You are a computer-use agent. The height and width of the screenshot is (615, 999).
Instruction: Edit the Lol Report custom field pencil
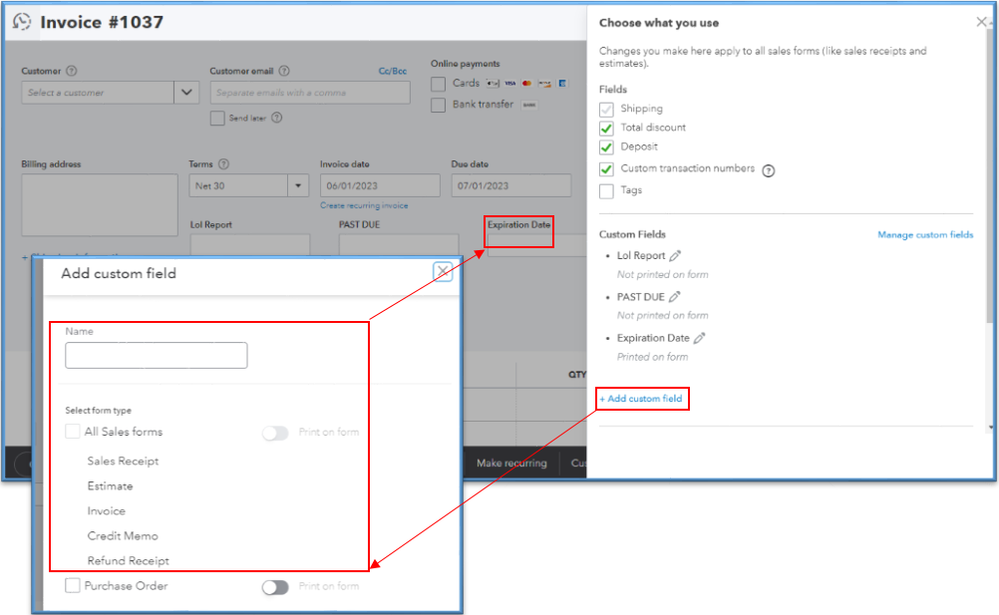point(675,256)
